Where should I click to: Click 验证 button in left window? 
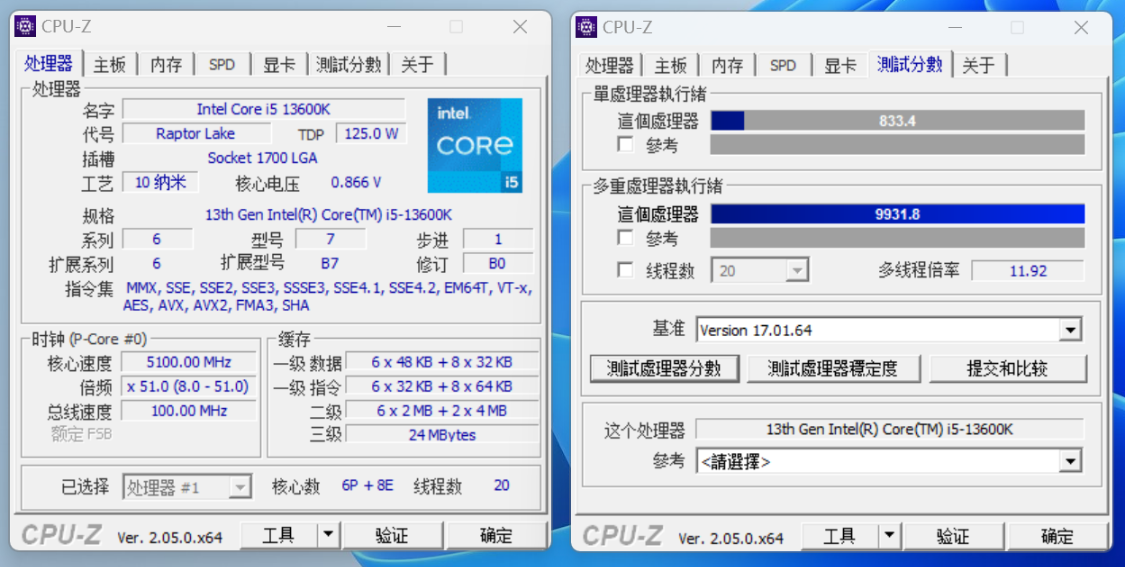tap(392, 535)
